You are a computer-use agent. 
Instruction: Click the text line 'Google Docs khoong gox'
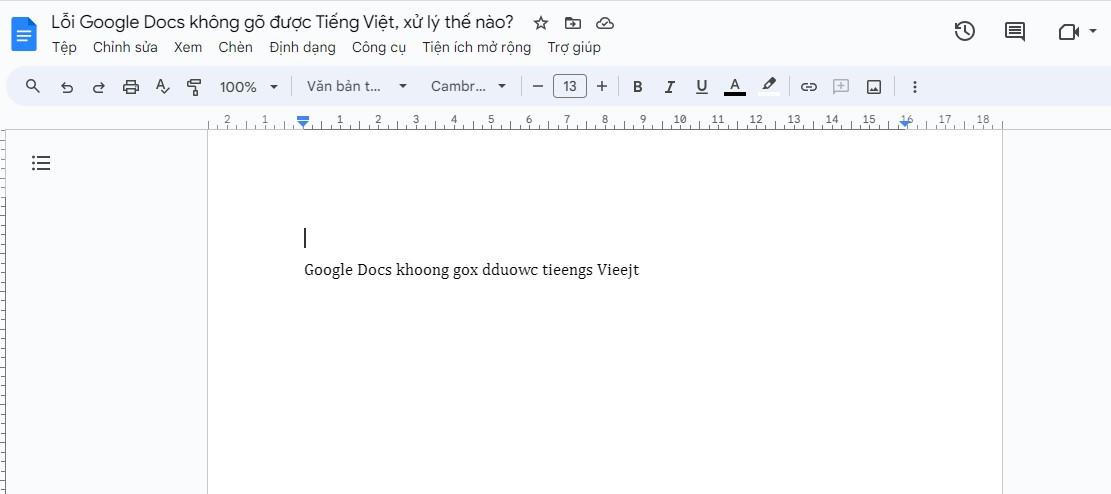click(390, 271)
